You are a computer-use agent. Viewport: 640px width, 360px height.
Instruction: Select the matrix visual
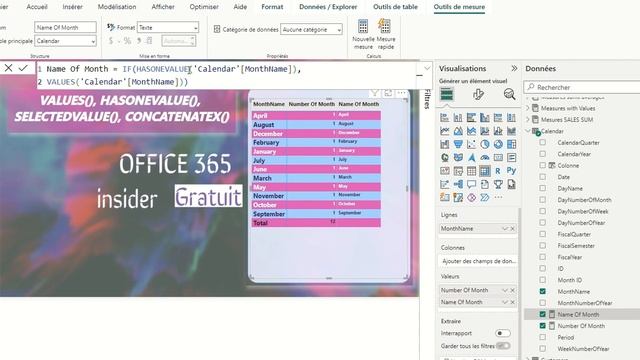point(484,171)
